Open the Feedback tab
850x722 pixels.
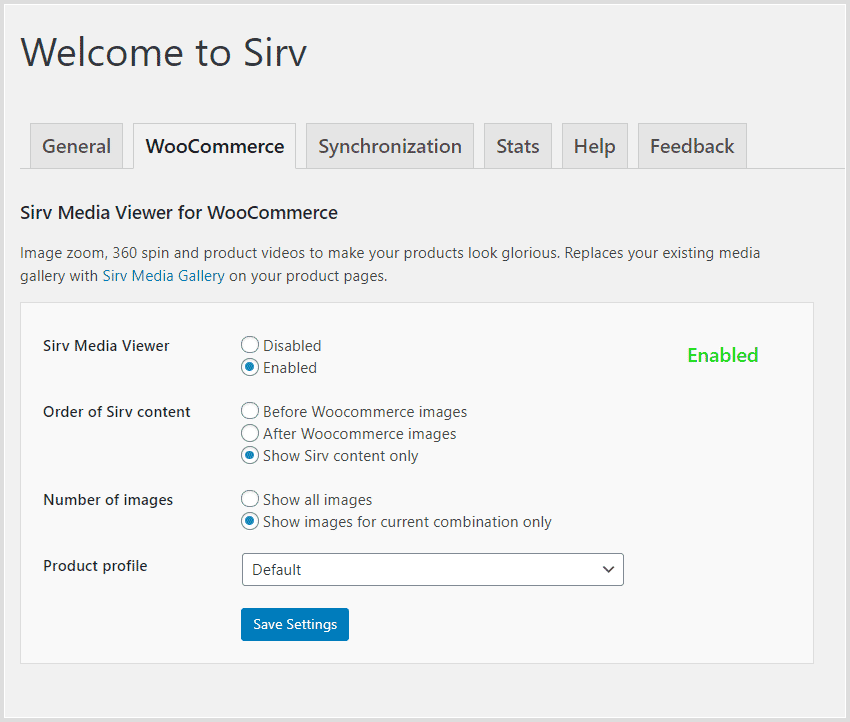click(692, 146)
